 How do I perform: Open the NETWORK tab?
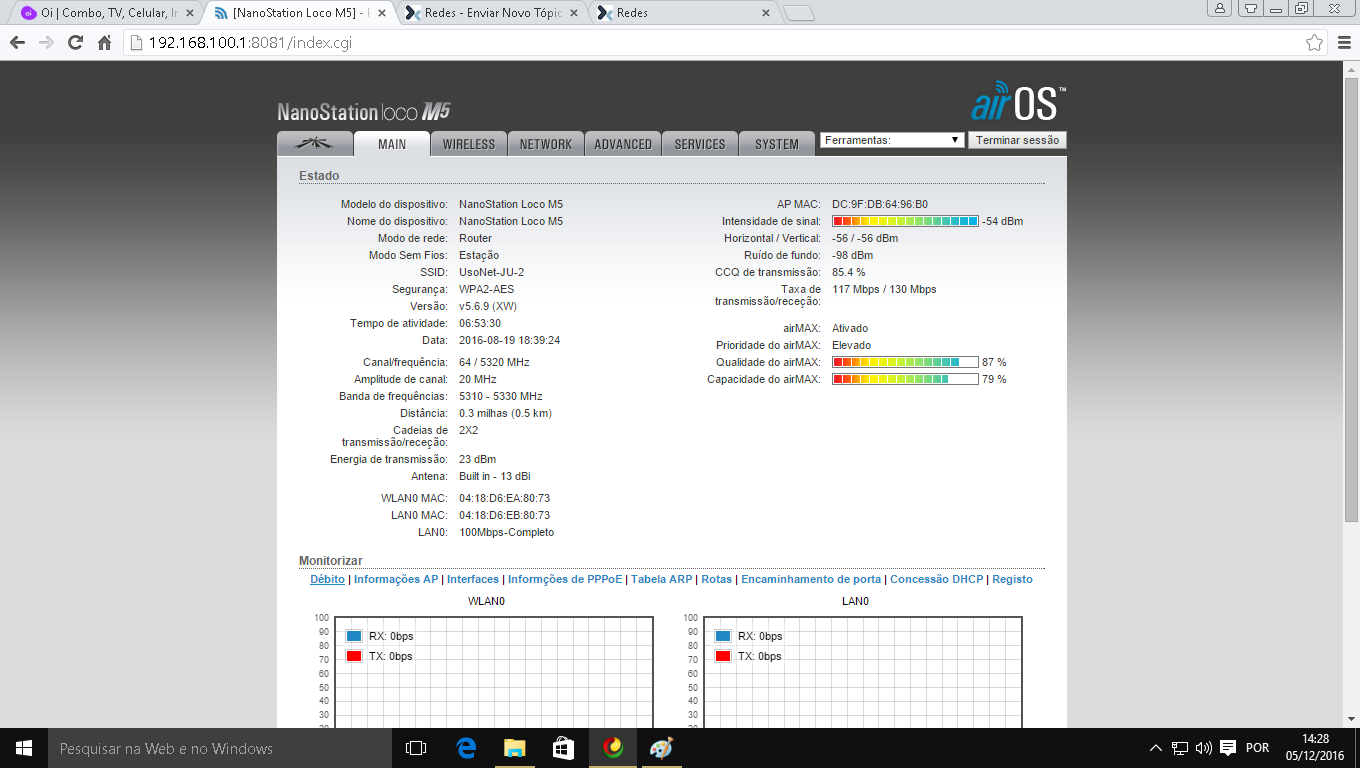click(546, 144)
